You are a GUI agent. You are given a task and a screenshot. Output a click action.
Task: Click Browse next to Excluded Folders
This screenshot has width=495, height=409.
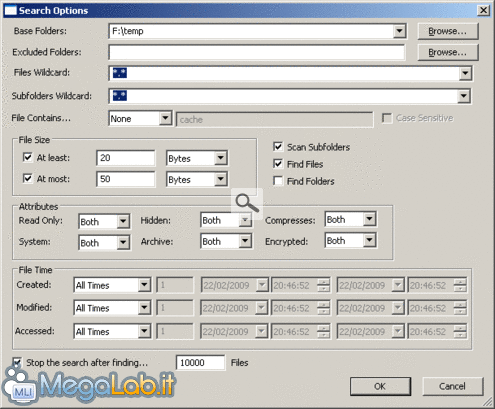[x=448, y=52]
